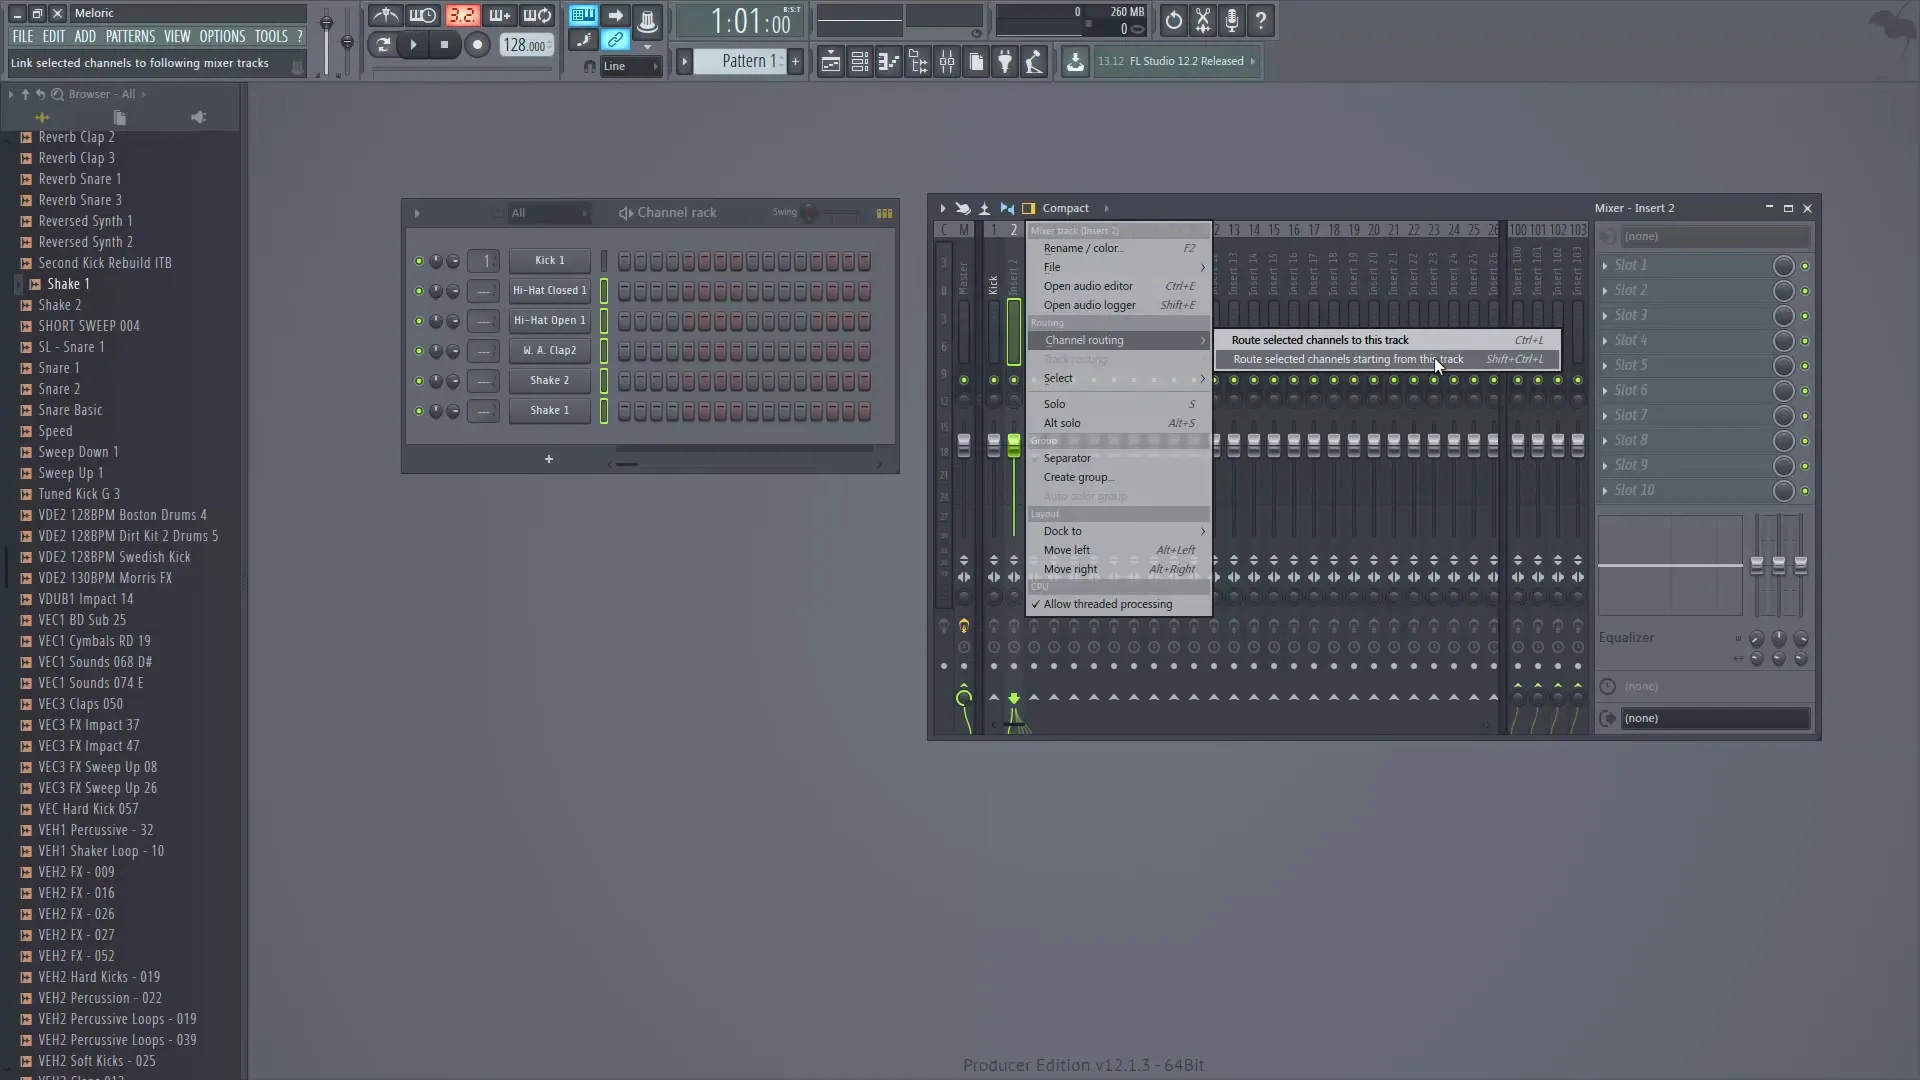Viewport: 1920px width, 1080px height.
Task: Click the cut/scissors tools icon
Action: pos(1202,20)
